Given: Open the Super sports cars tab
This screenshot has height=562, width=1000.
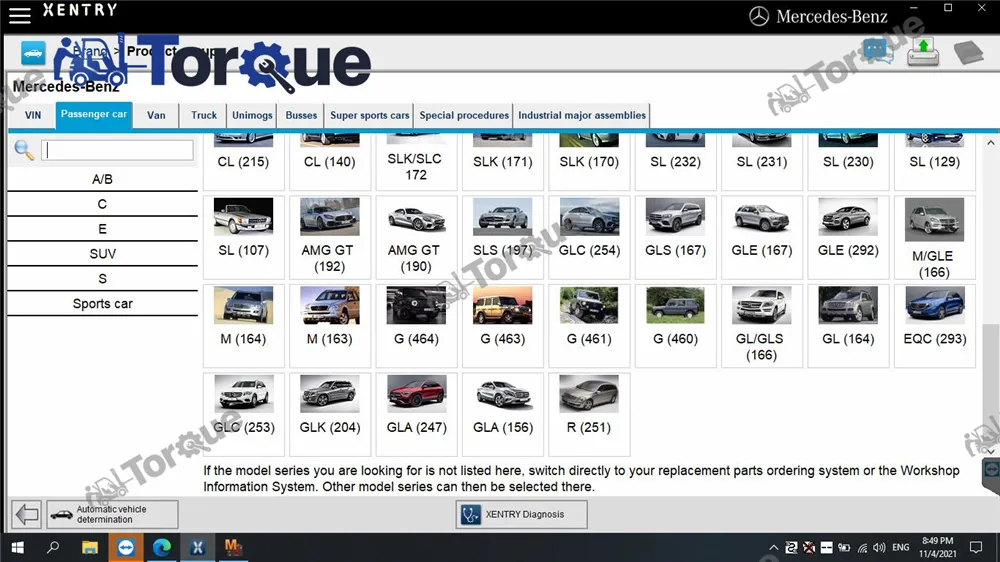Looking at the screenshot, I should tap(369, 115).
